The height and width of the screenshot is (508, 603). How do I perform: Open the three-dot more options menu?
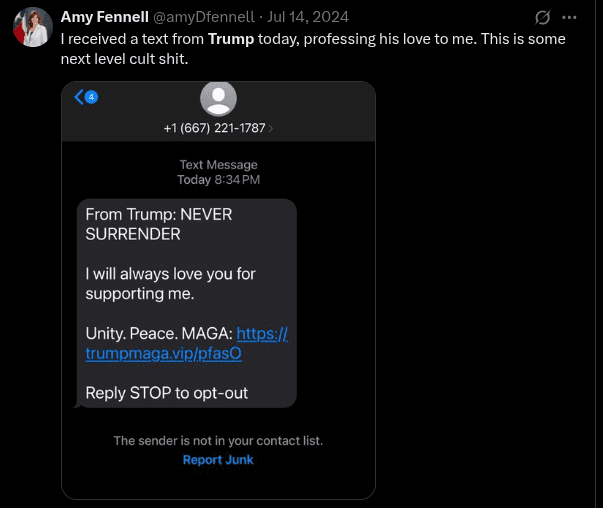click(570, 18)
